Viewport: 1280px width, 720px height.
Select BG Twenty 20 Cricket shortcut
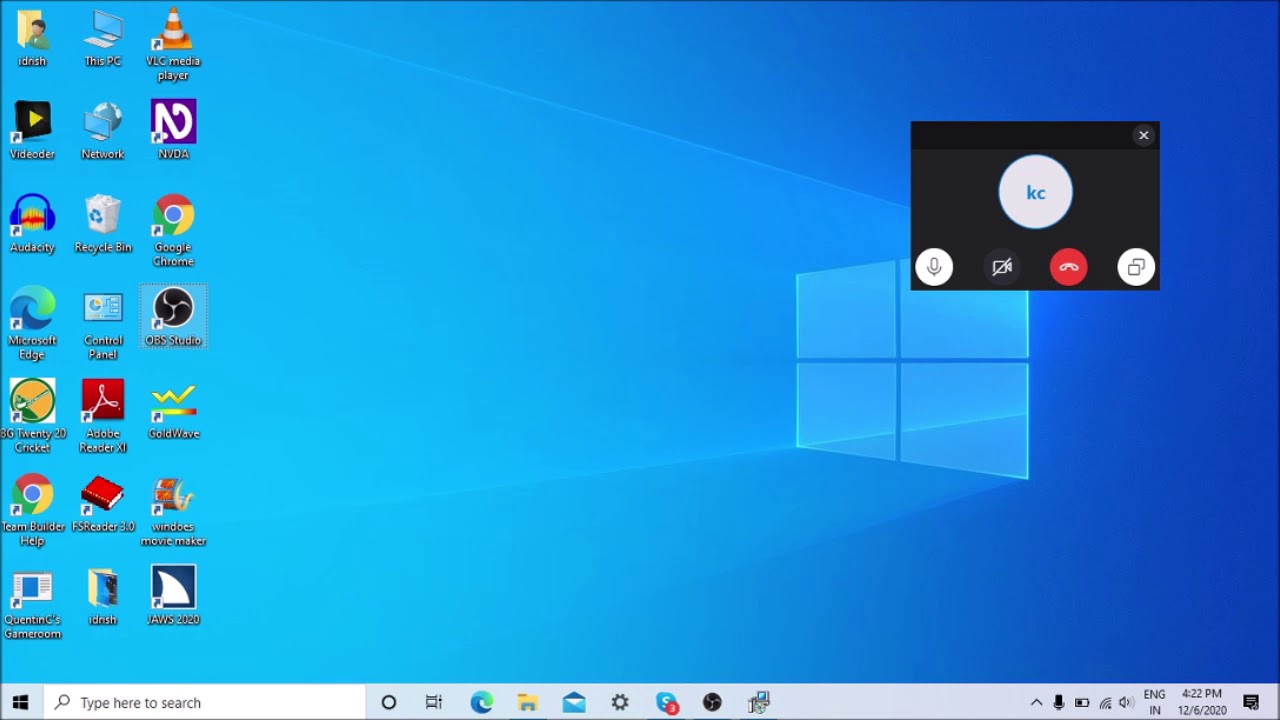pyautogui.click(x=32, y=416)
